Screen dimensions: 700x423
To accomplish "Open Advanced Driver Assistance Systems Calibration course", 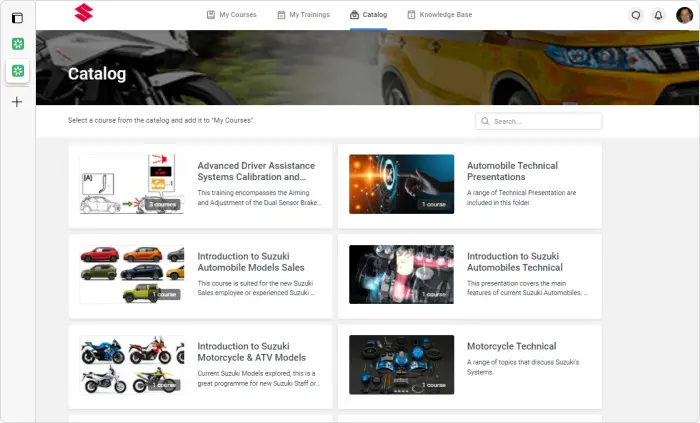I will click(256, 171).
